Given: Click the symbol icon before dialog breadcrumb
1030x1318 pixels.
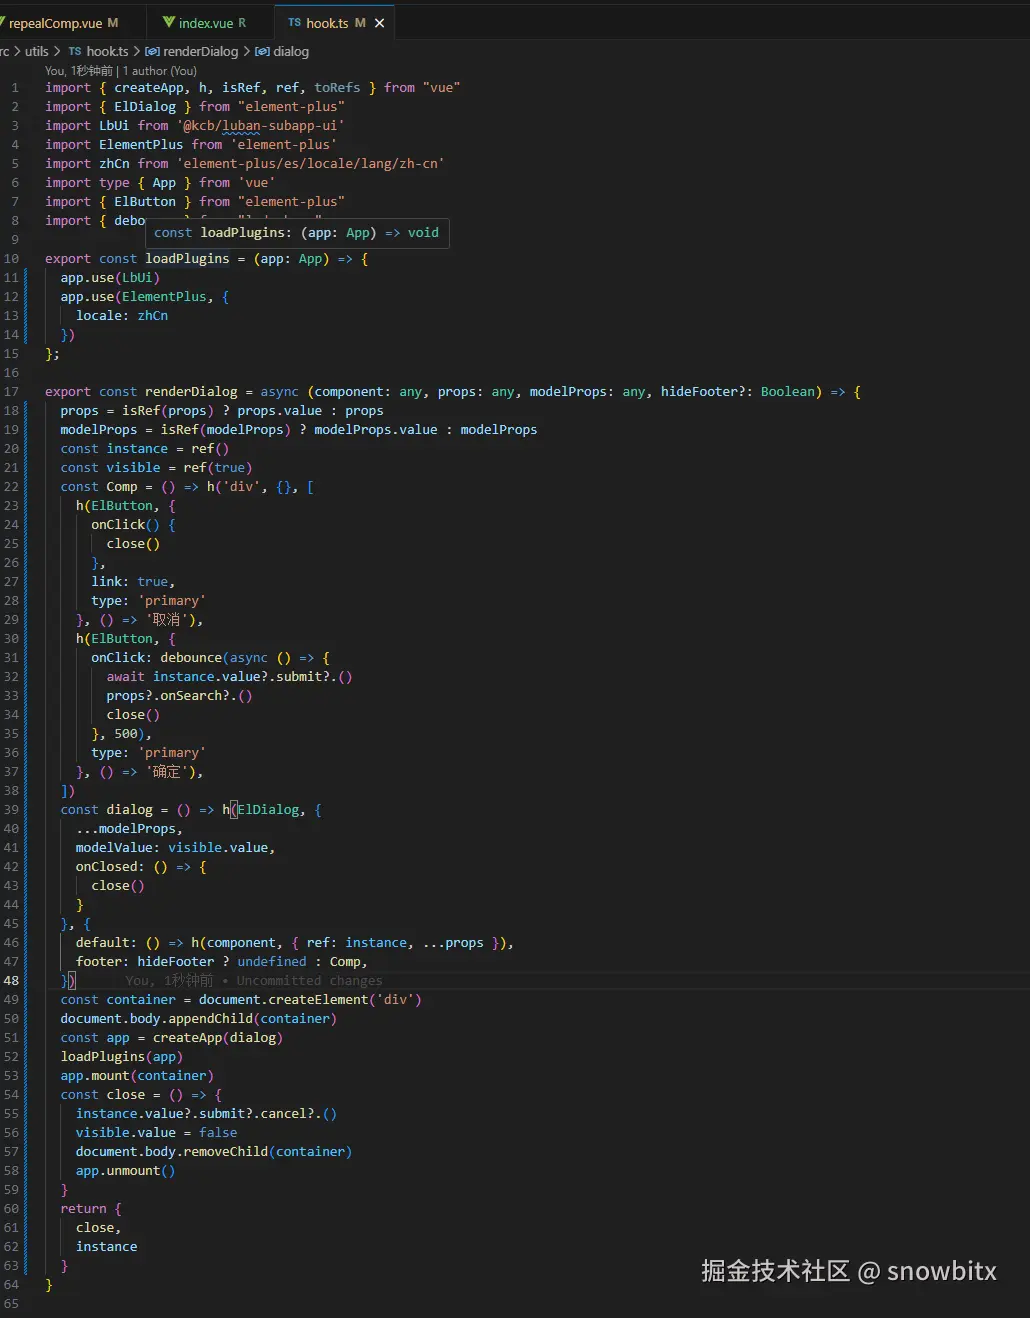Looking at the screenshot, I should point(262,51).
